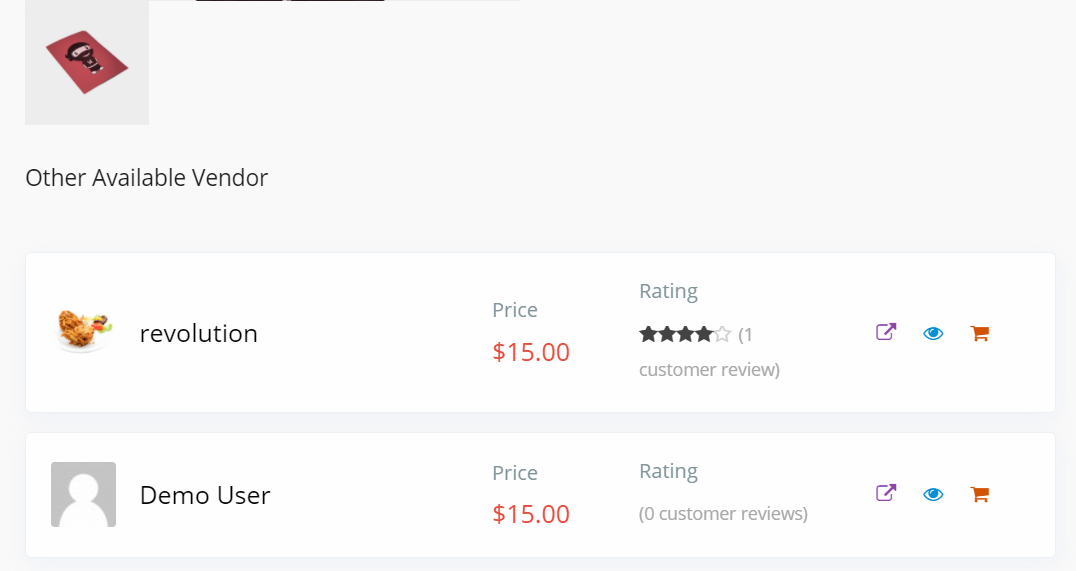This screenshot has width=1076, height=571.
Task: Click the revolution vendor food avatar
Action: pyautogui.click(x=84, y=331)
